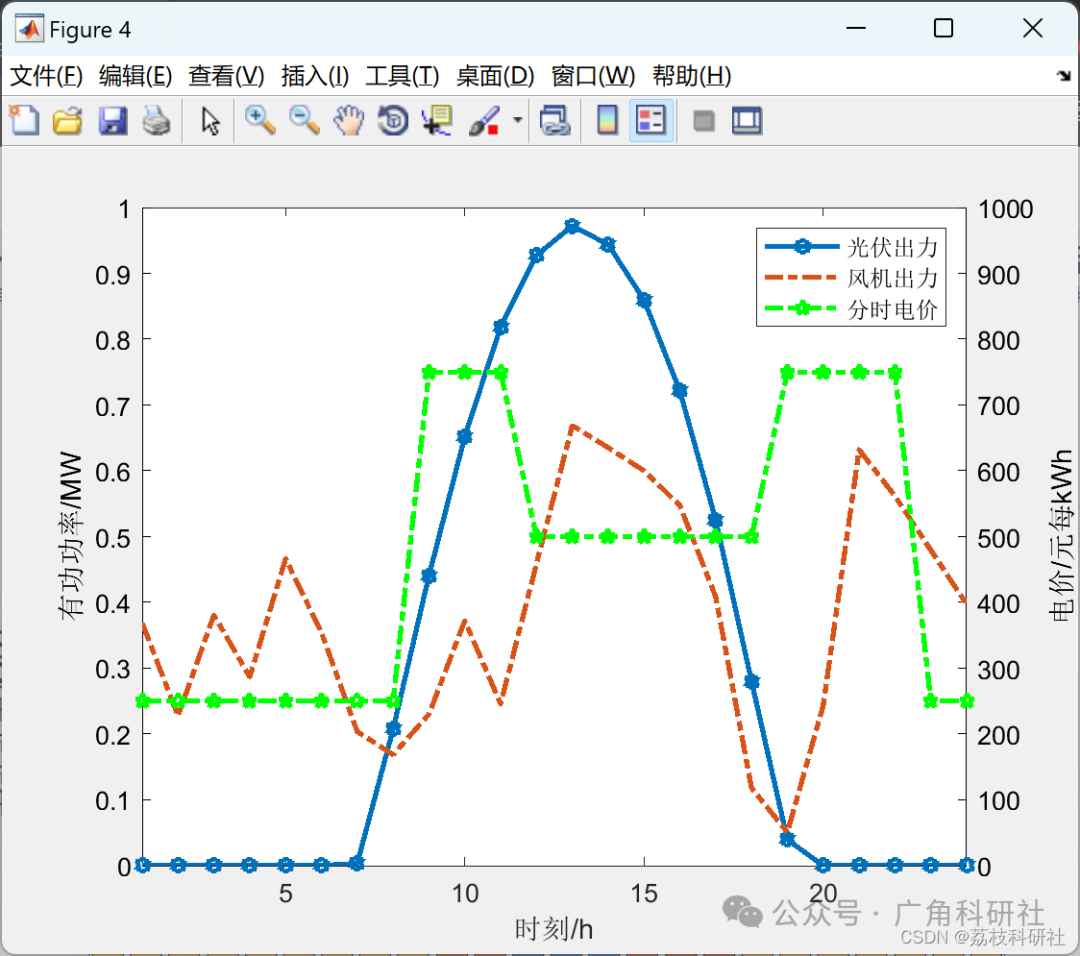The image size is (1080, 956).
Task: Open the 插入(I) menu
Action: click(x=315, y=76)
